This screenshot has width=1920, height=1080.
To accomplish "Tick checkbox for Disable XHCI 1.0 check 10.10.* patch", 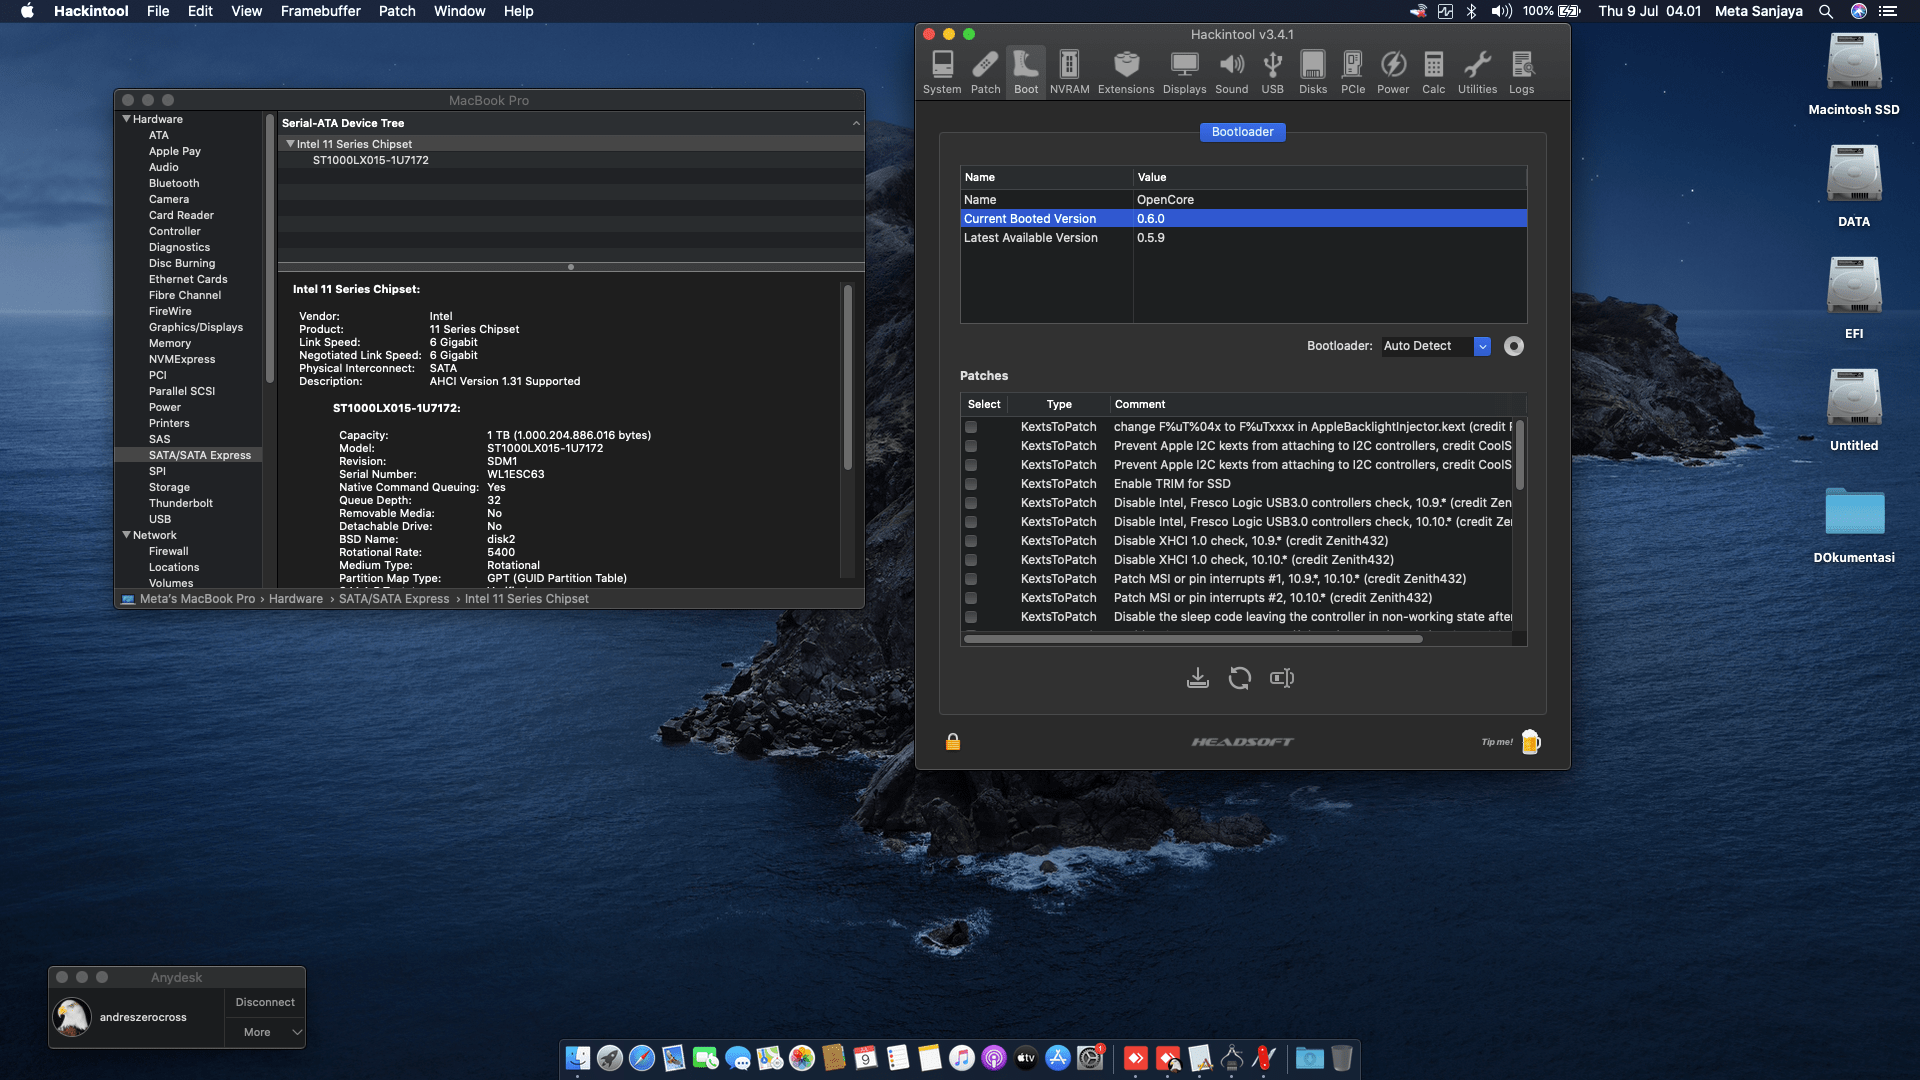I will point(970,560).
